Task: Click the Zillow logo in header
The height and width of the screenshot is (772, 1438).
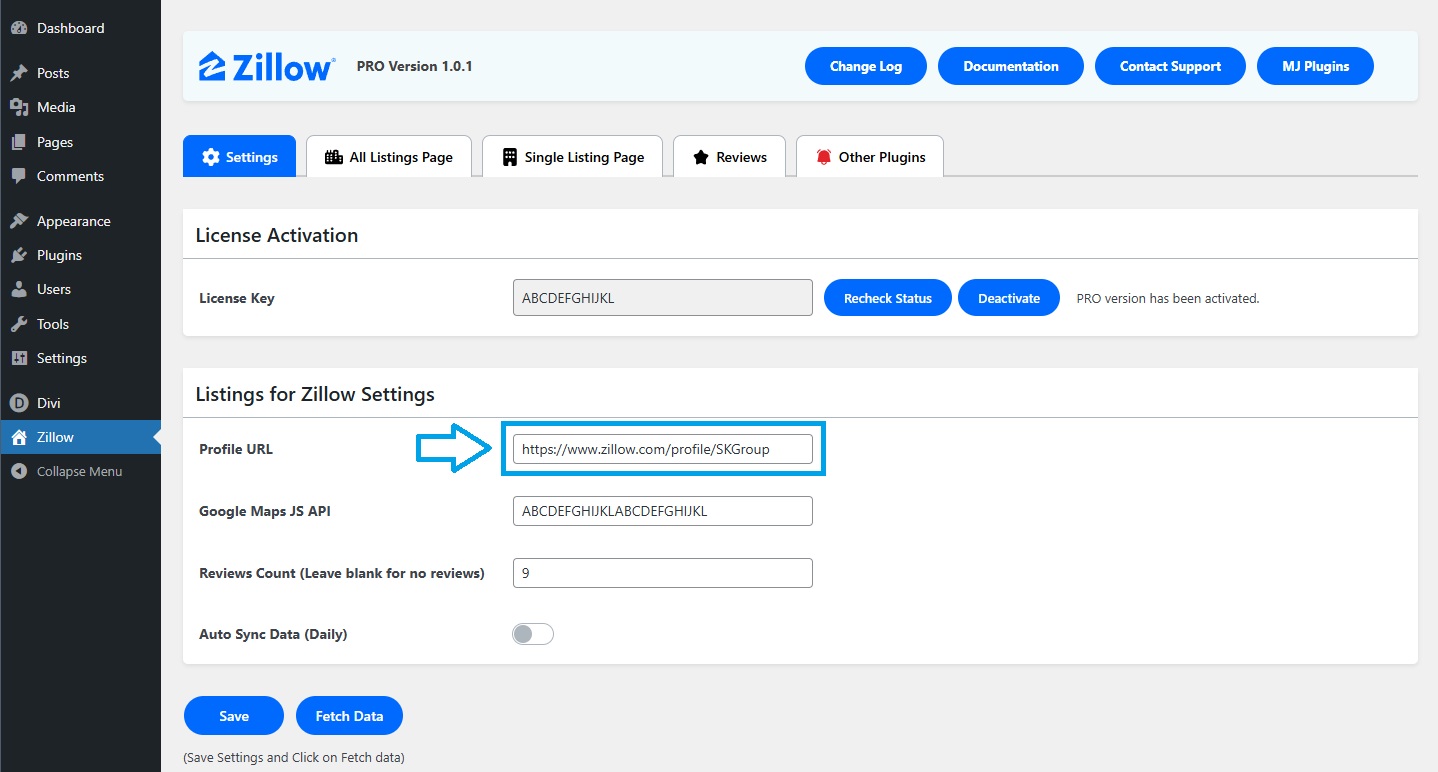Action: [x=267, y=66]
